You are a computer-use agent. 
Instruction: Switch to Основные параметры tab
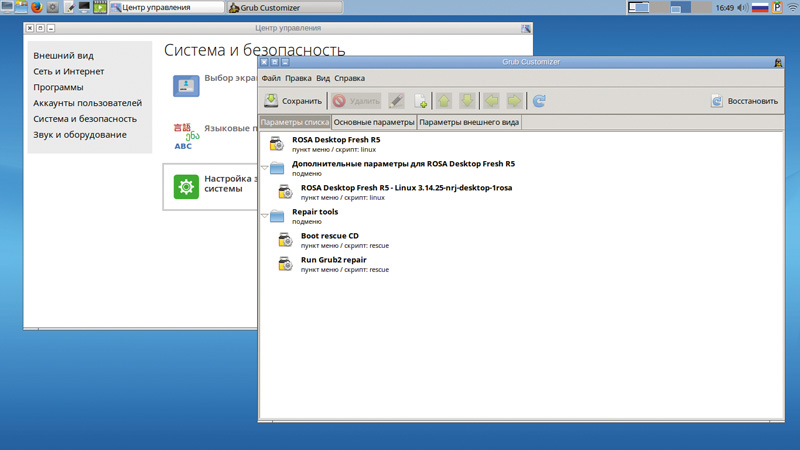pyautogui.click(x=374, y=122)
